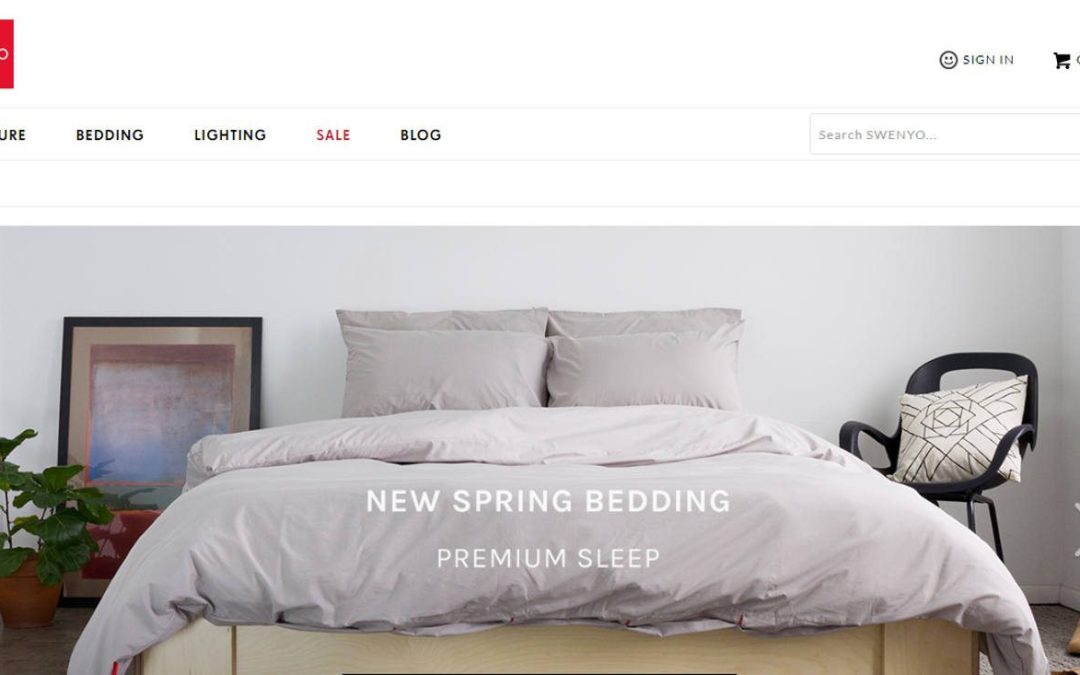Screen dimensions: 1080x675
Task: Click the smiley face account icon
Action: click(x=948, y=60)
